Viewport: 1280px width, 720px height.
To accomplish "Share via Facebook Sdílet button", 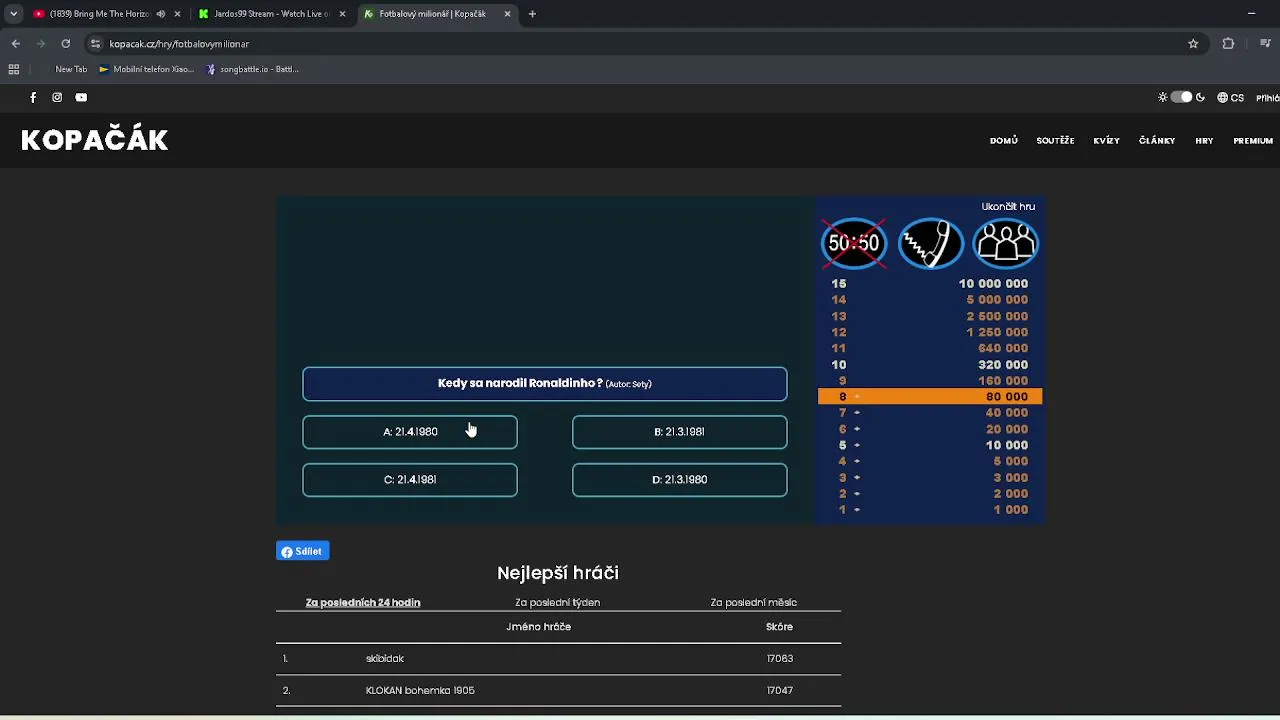I will point(302,551).
